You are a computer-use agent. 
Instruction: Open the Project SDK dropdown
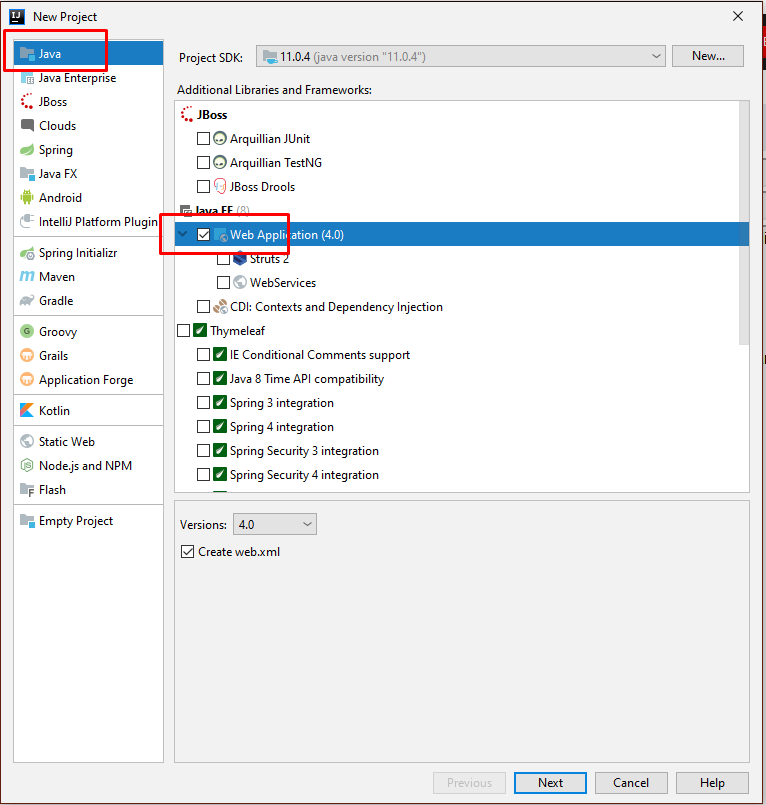(x=461, y=56)
